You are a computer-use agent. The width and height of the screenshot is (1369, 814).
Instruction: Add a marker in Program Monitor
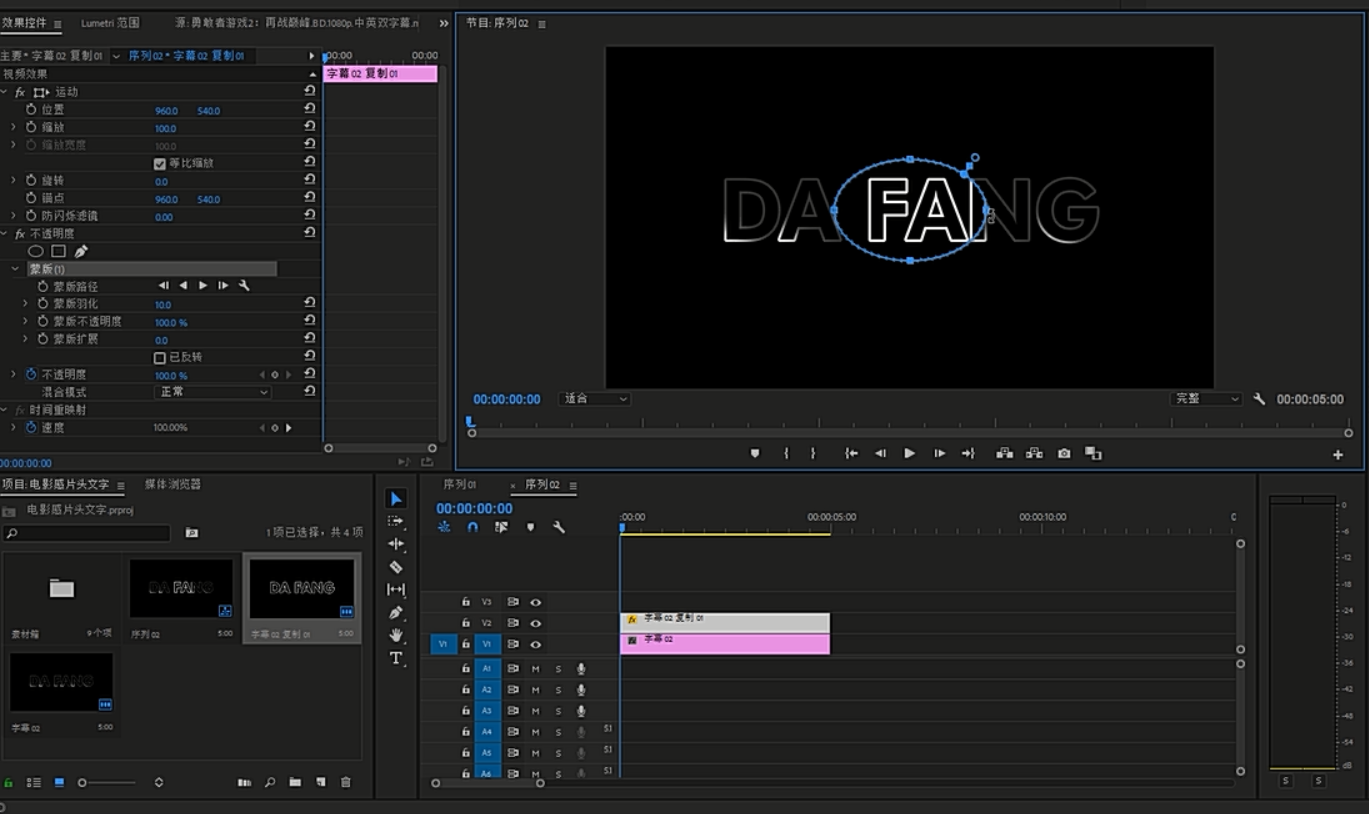755,454
